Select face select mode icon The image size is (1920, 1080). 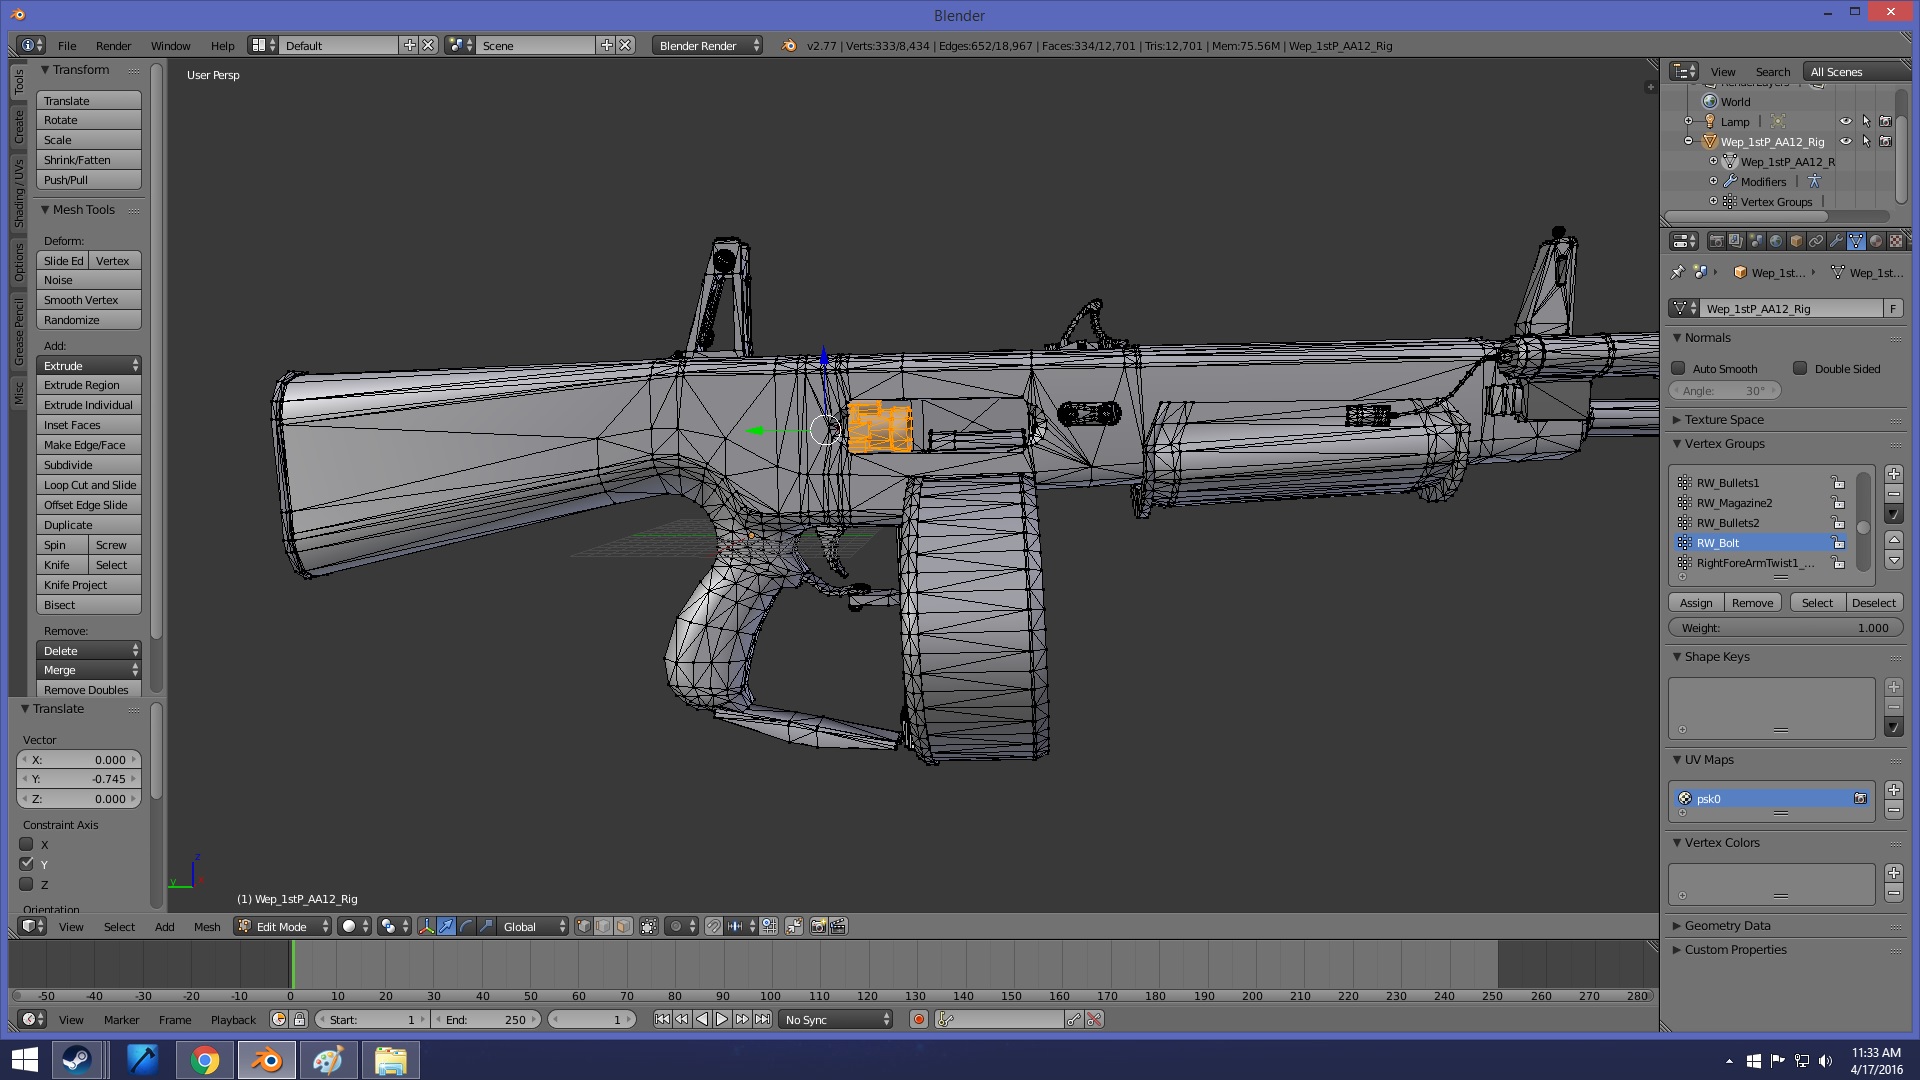623,926
